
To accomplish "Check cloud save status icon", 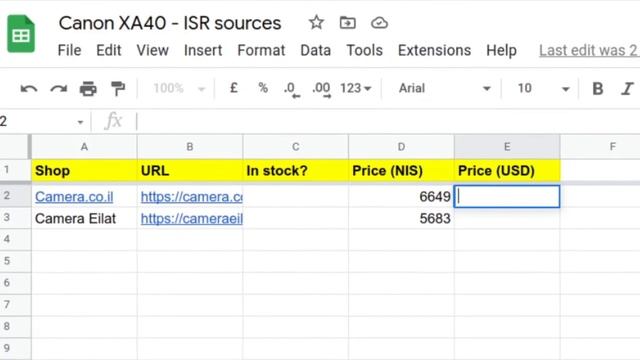I will [379, 23].
